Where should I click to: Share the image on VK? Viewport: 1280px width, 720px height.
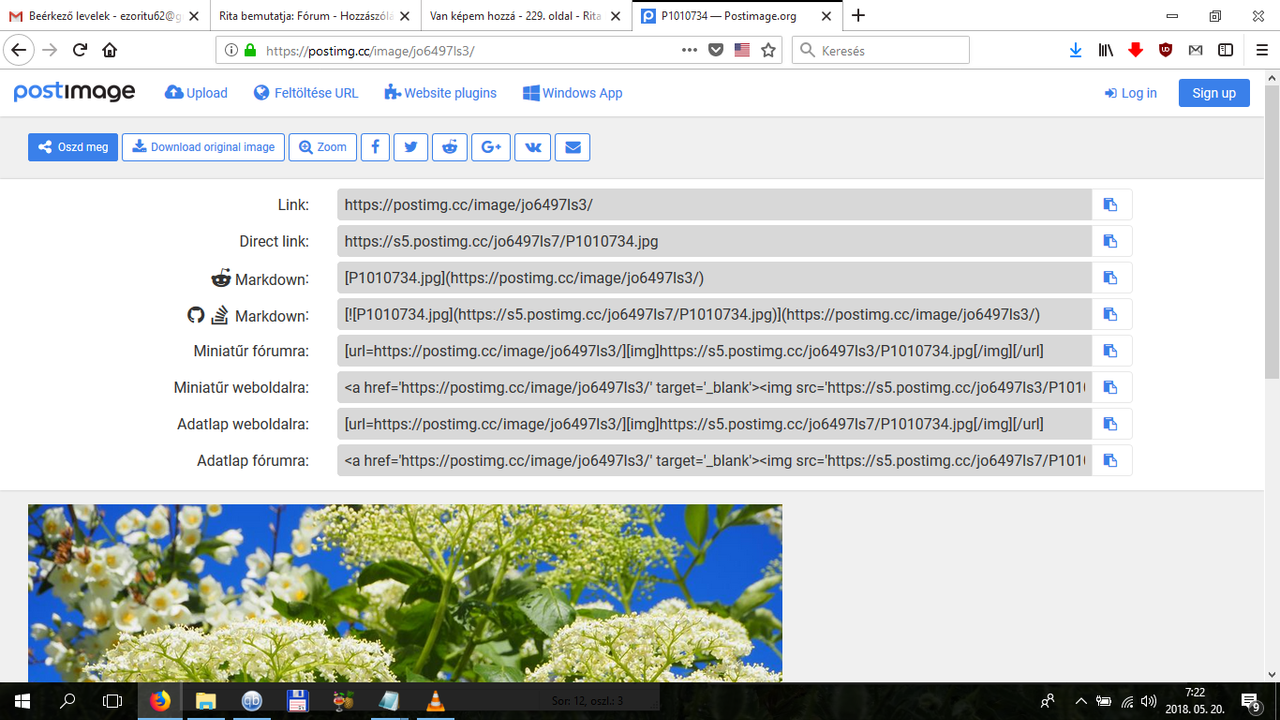point(532,147)
